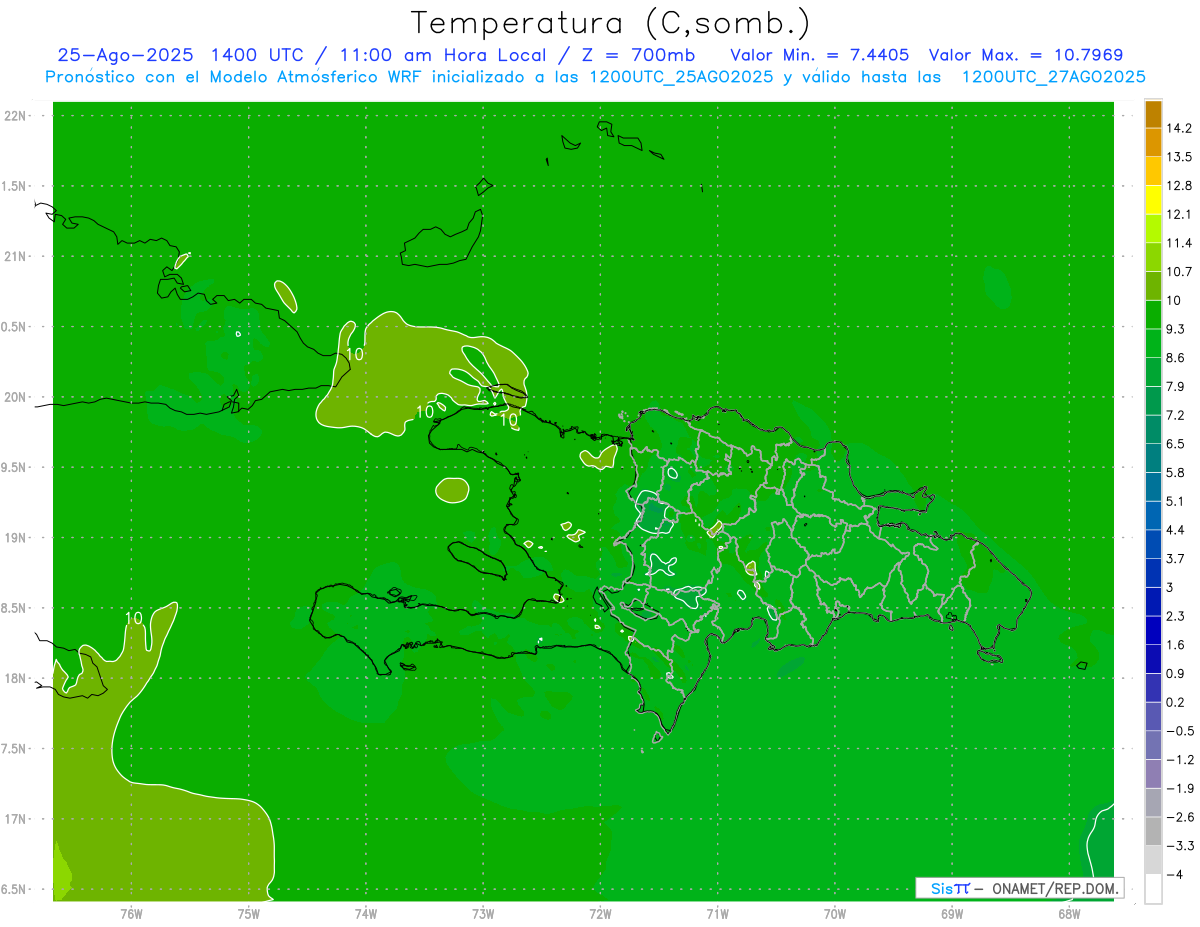Select the "Z = 700mb" level text
Image resolution: width=1200 pixels, height=927 pixels.
pos(633,56)
